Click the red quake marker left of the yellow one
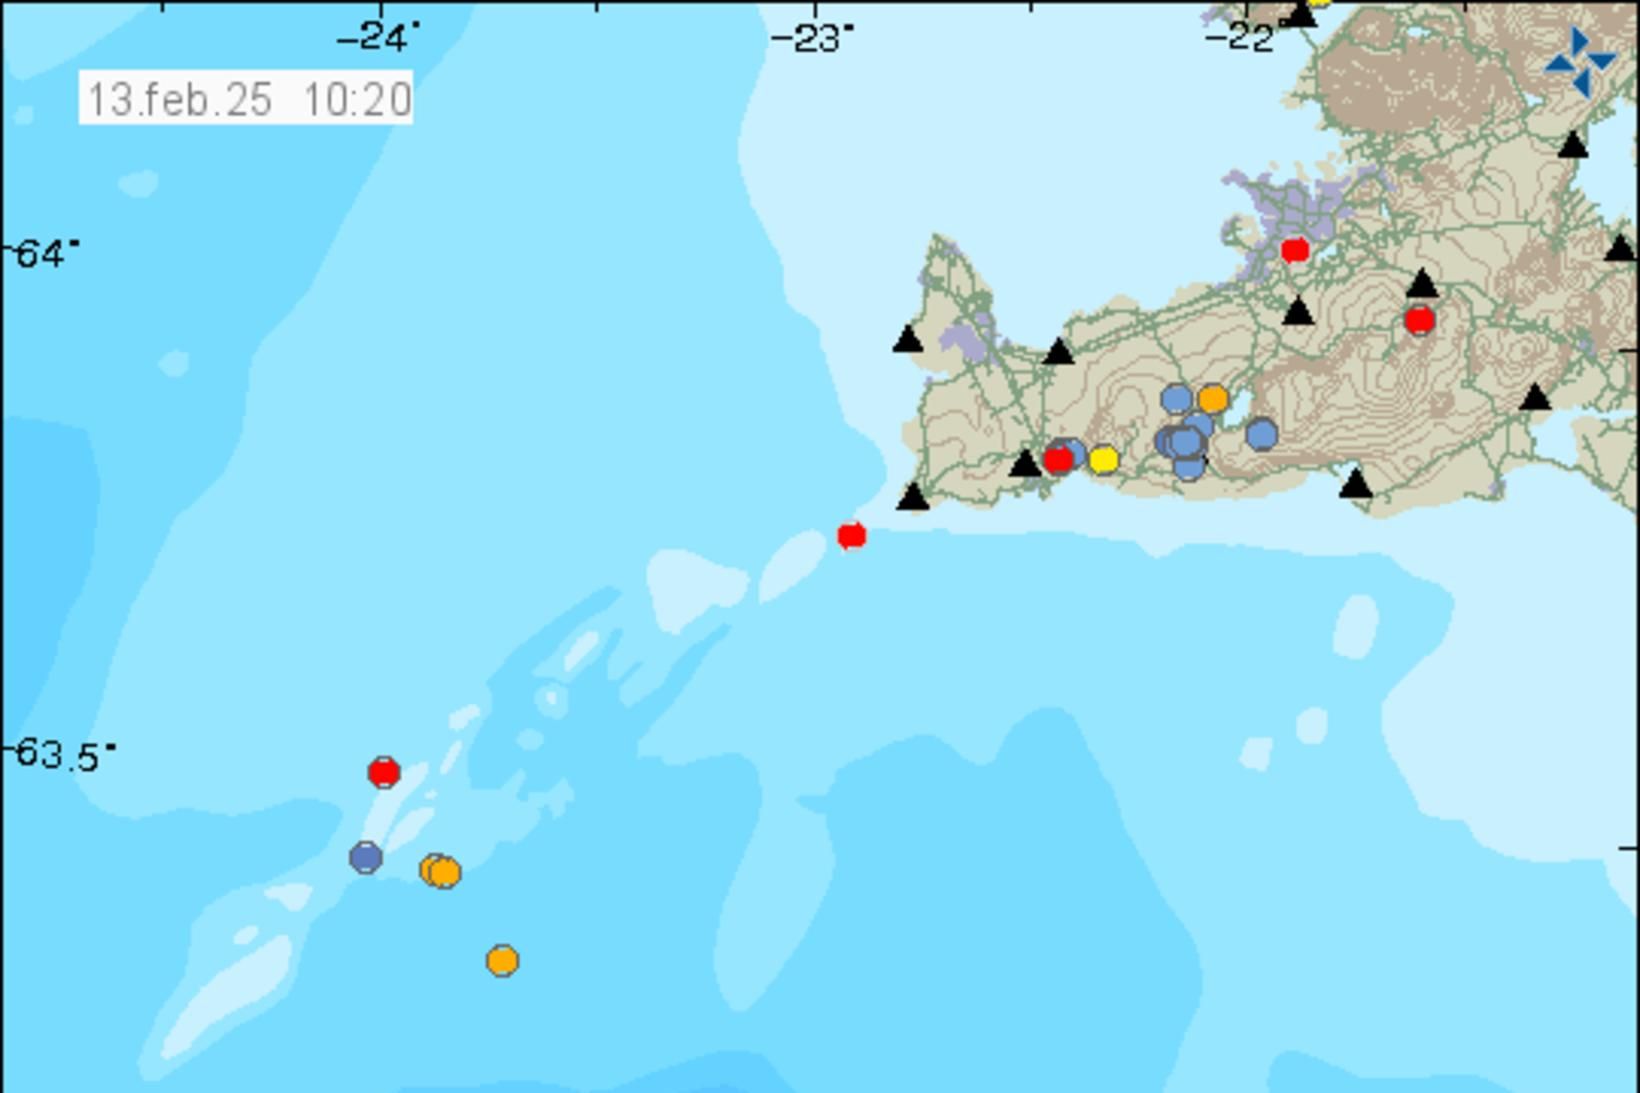Image resolution: width=1640 pixels, height=1093 pixels. click(1057, 459)
